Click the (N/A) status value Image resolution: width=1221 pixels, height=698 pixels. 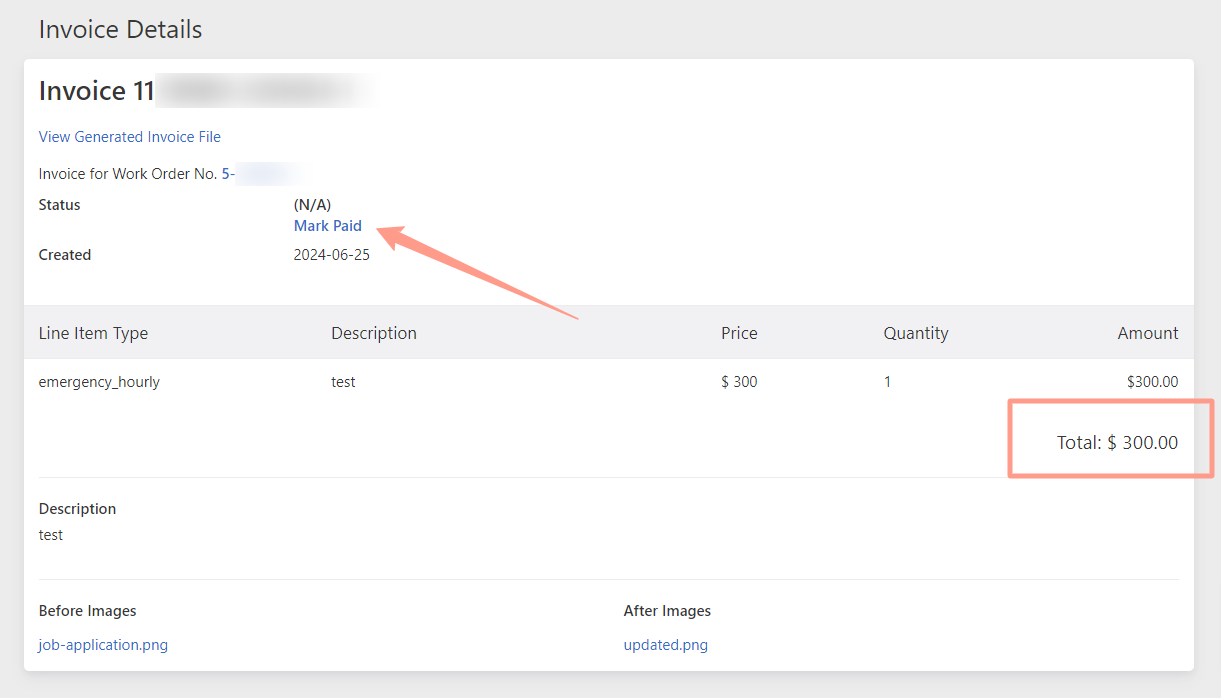point(312,205)
